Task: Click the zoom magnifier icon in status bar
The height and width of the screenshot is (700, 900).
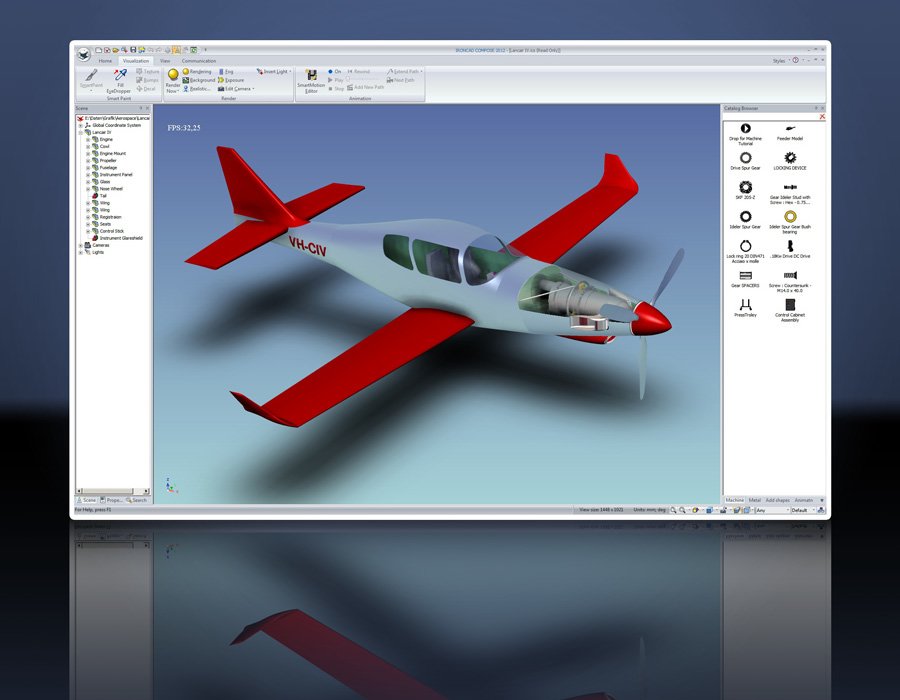Action: tap(673, 510)
